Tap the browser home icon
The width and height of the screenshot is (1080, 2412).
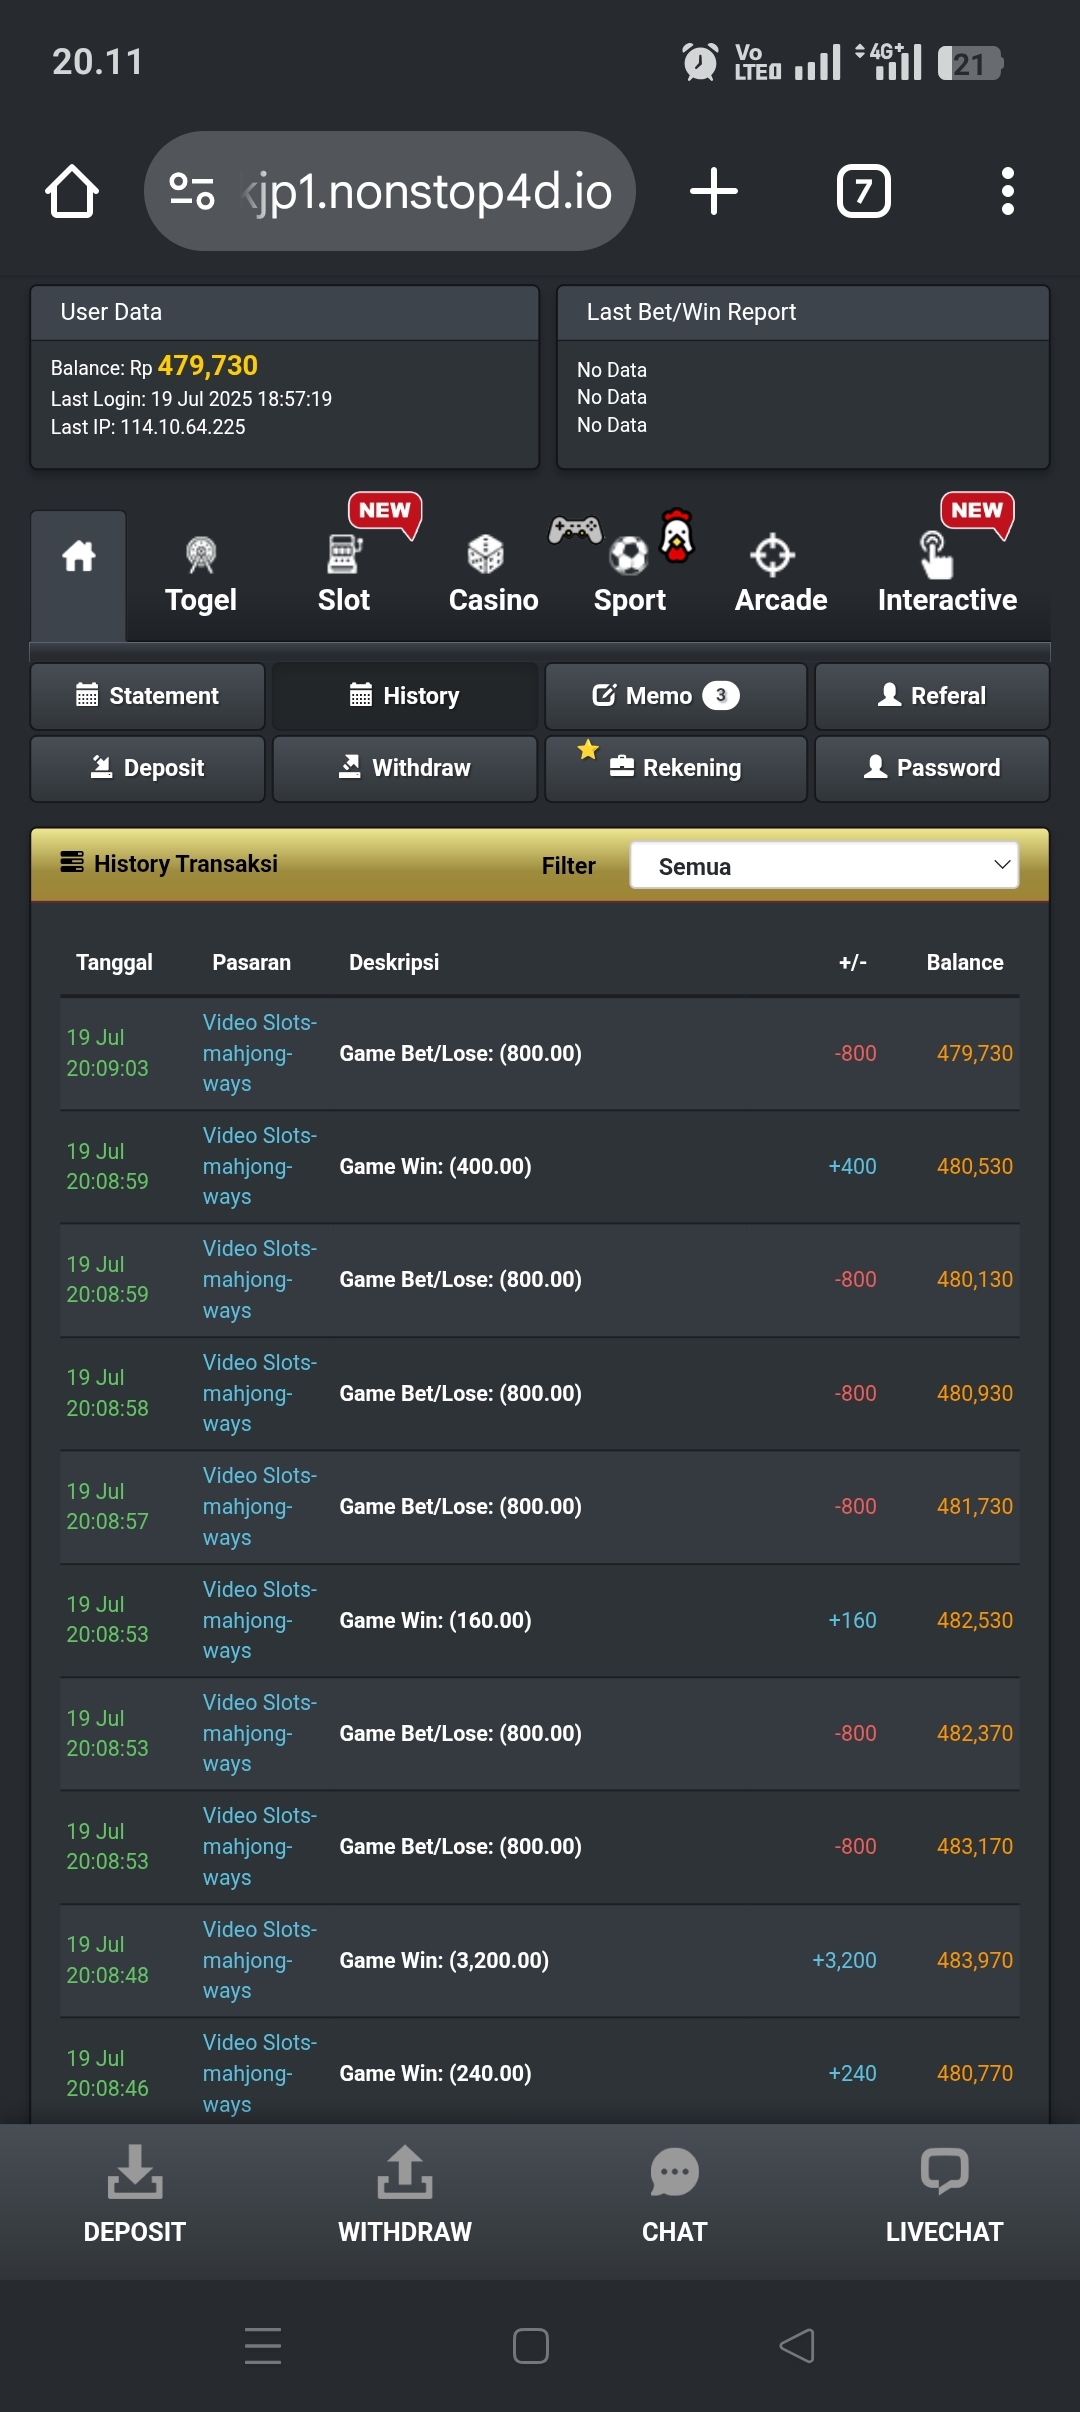coord(72,191)
